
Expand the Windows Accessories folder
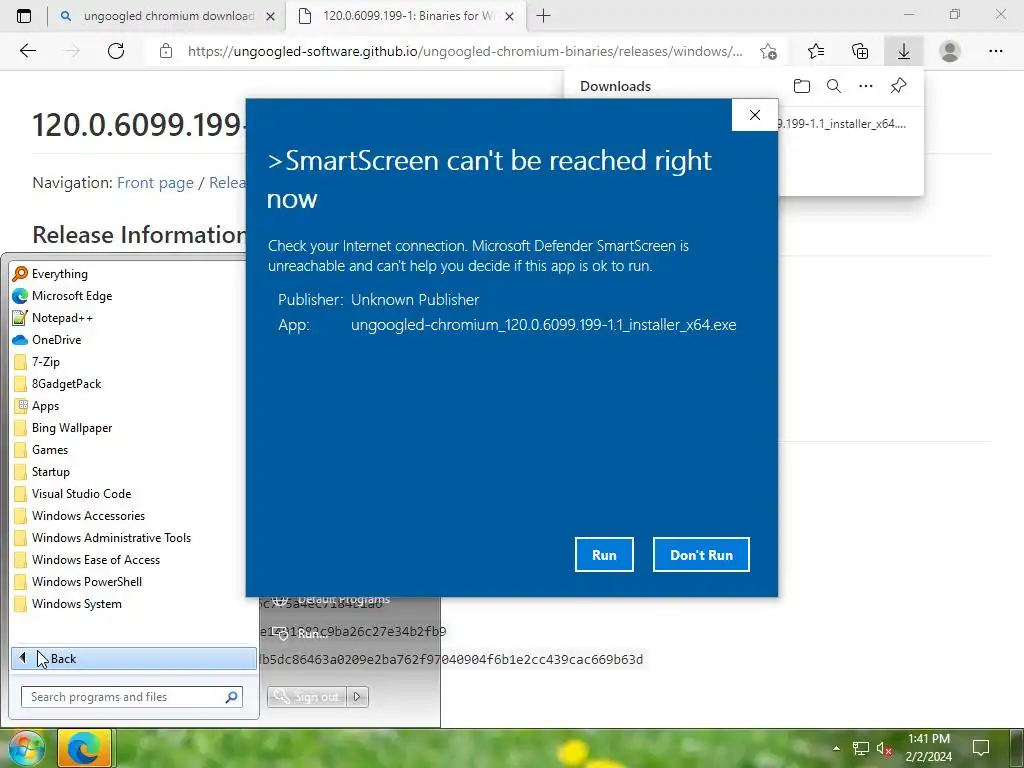tap(133, 516)
